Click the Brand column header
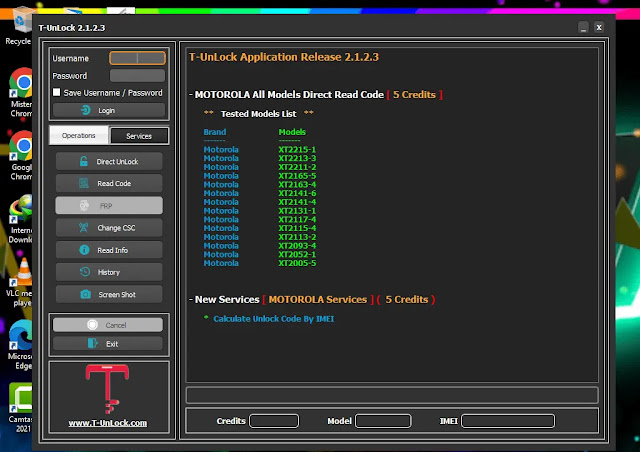This screenshot has height=452, width=640. 215,132
